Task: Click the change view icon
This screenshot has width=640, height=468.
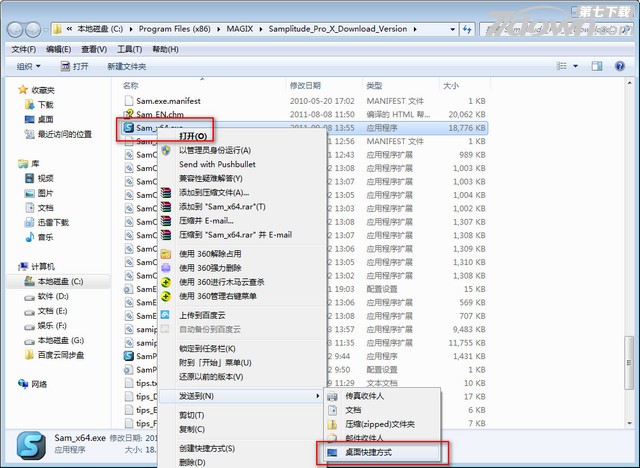Action: 562,66
